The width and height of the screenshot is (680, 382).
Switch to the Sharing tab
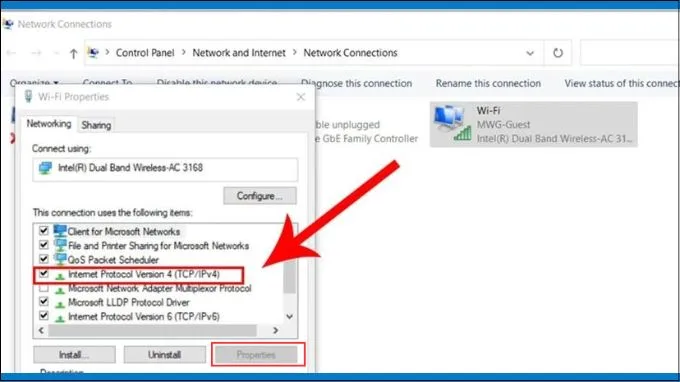point(96,125)
